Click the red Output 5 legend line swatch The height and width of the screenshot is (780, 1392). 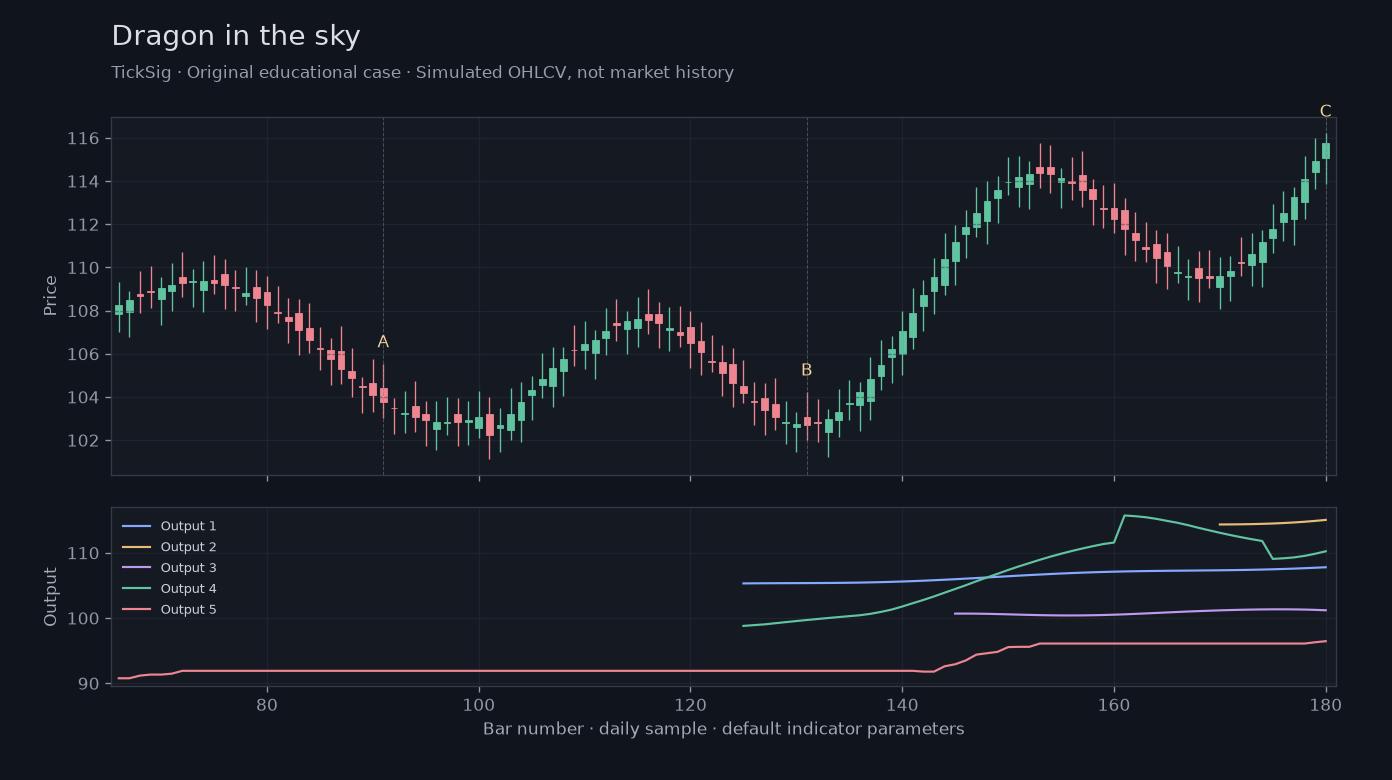(136, 610)
